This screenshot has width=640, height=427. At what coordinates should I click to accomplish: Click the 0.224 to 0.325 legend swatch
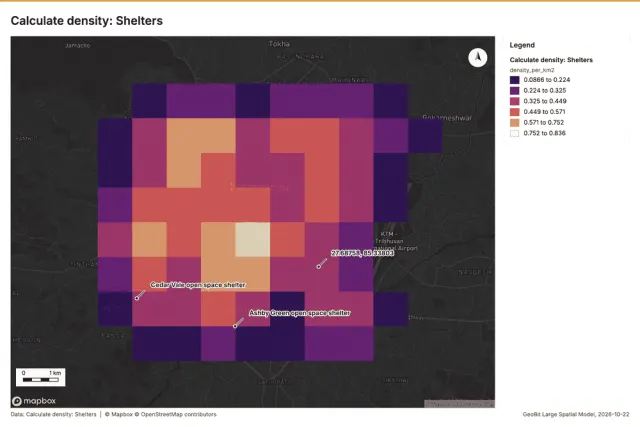[514, 91]
